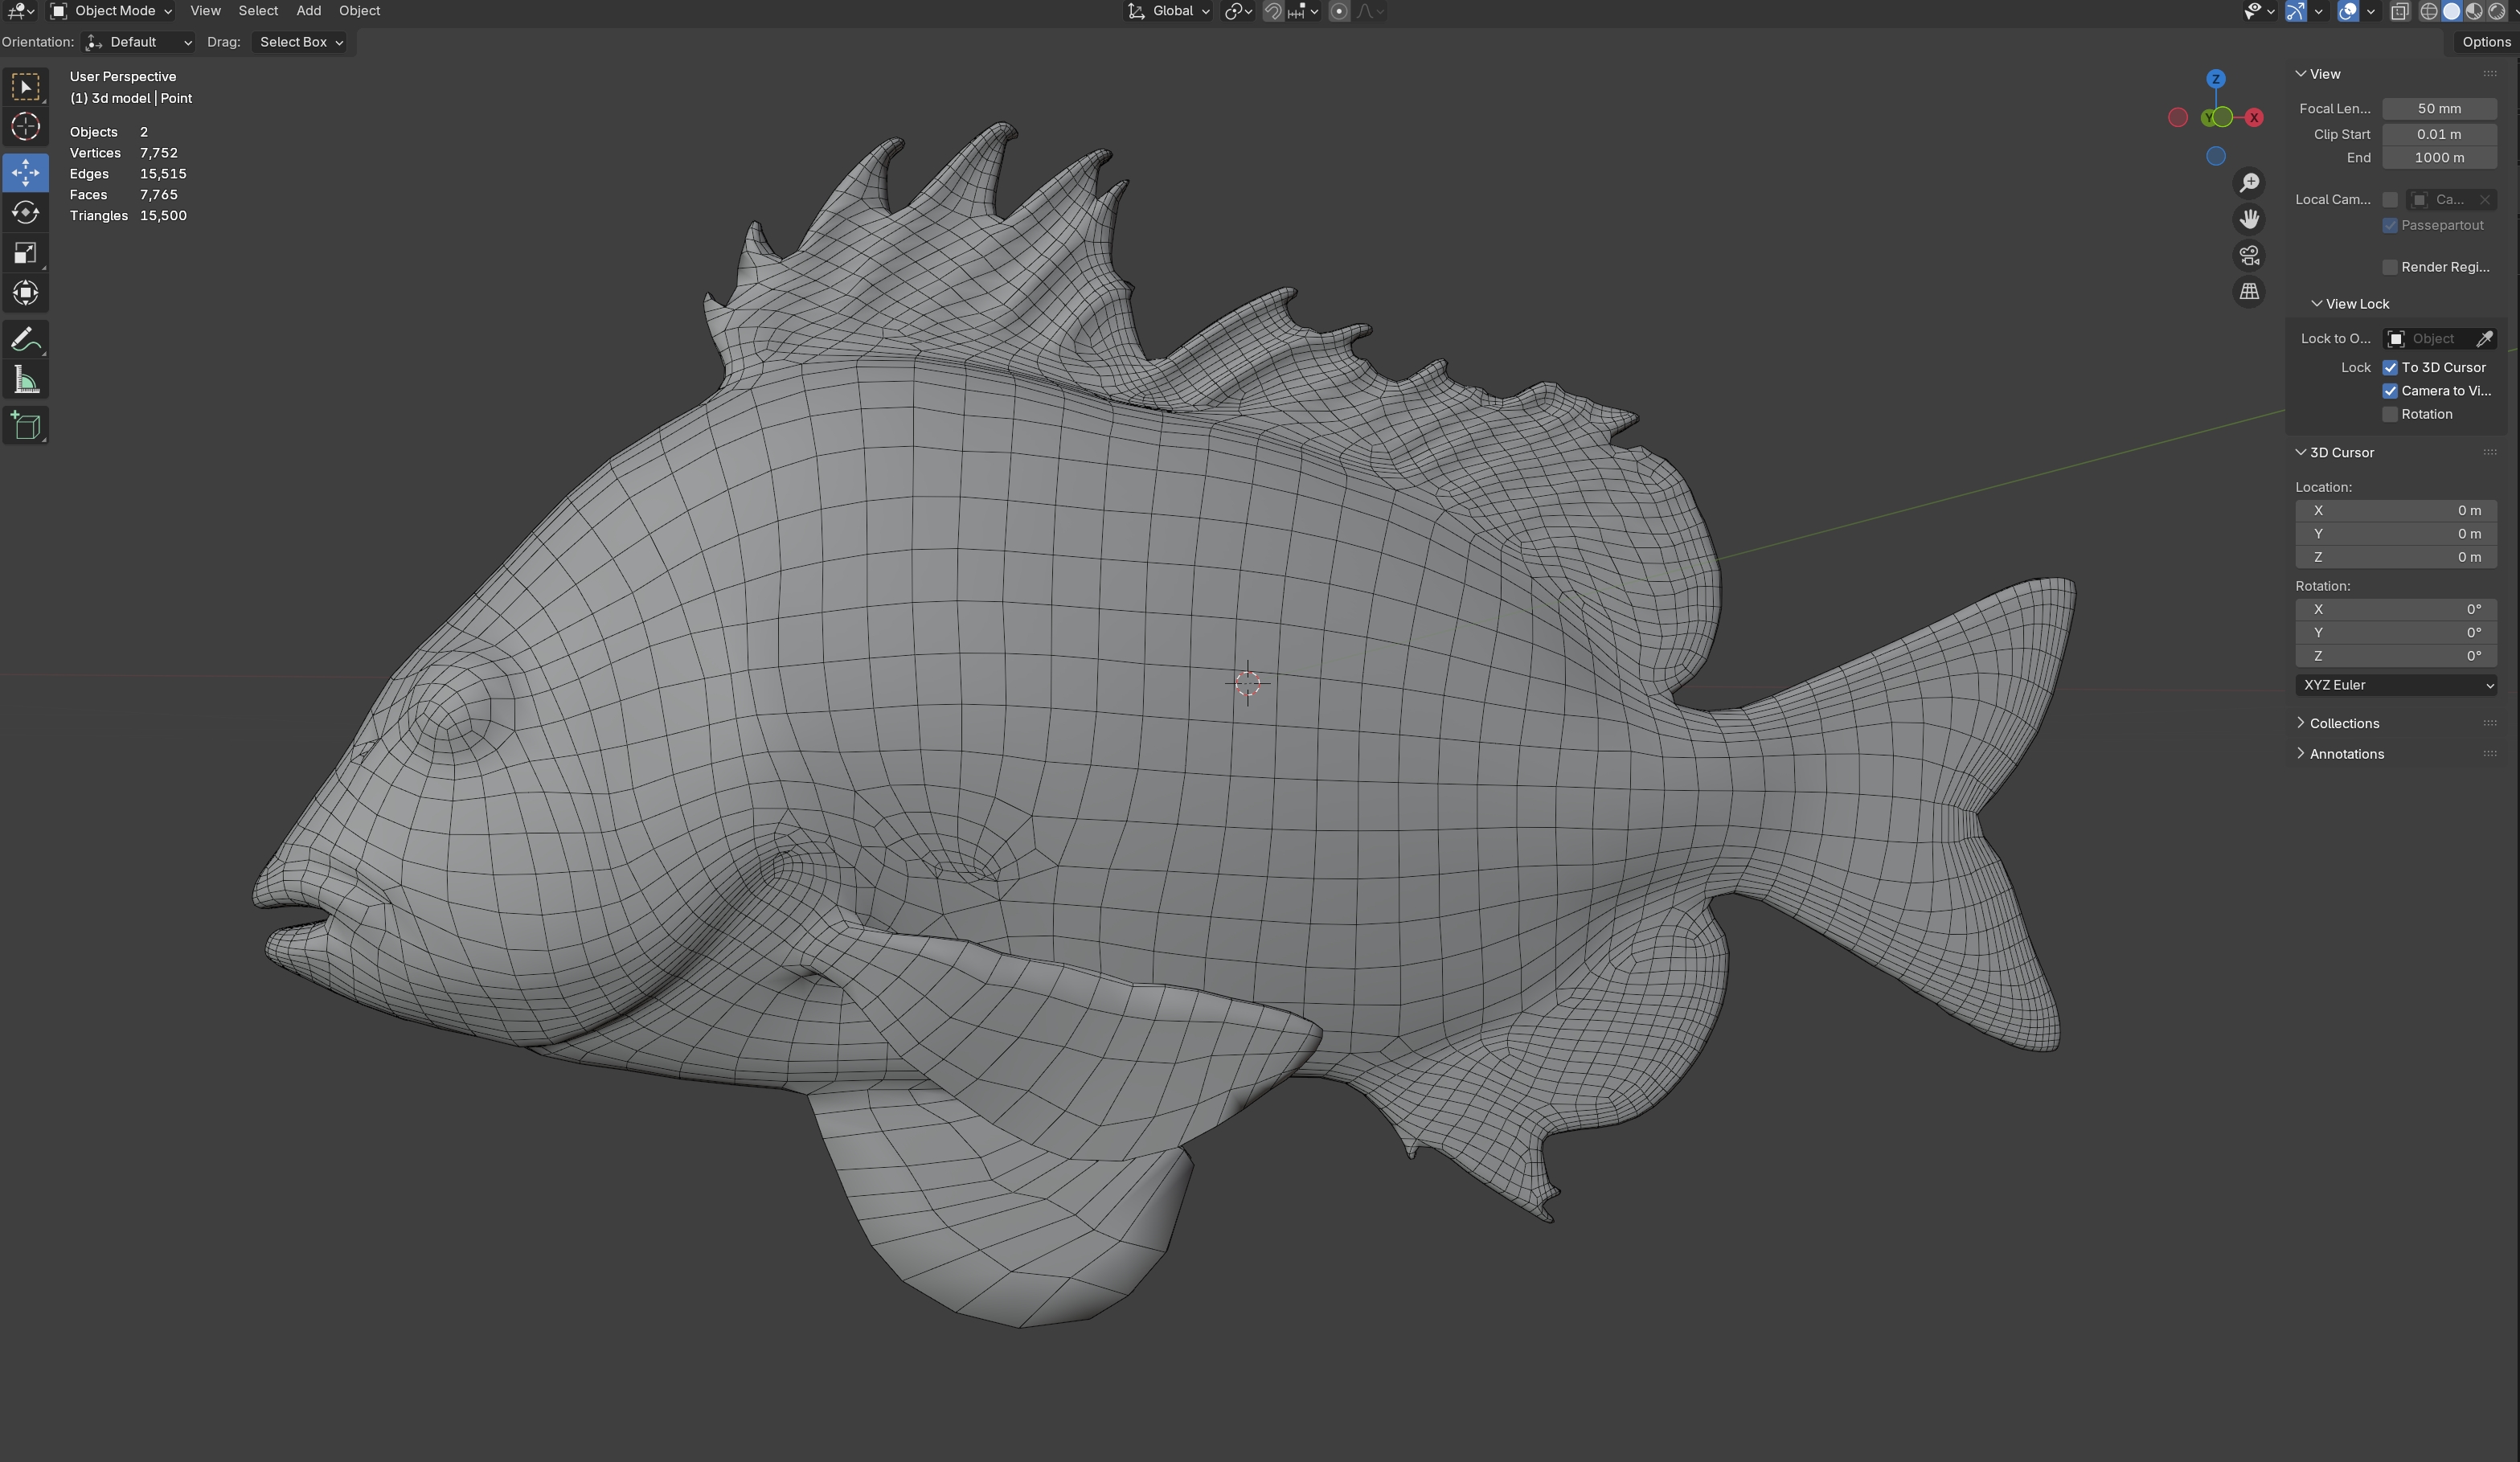
Task: Select the Add Cube tool
Action: [x=25, y=426]
